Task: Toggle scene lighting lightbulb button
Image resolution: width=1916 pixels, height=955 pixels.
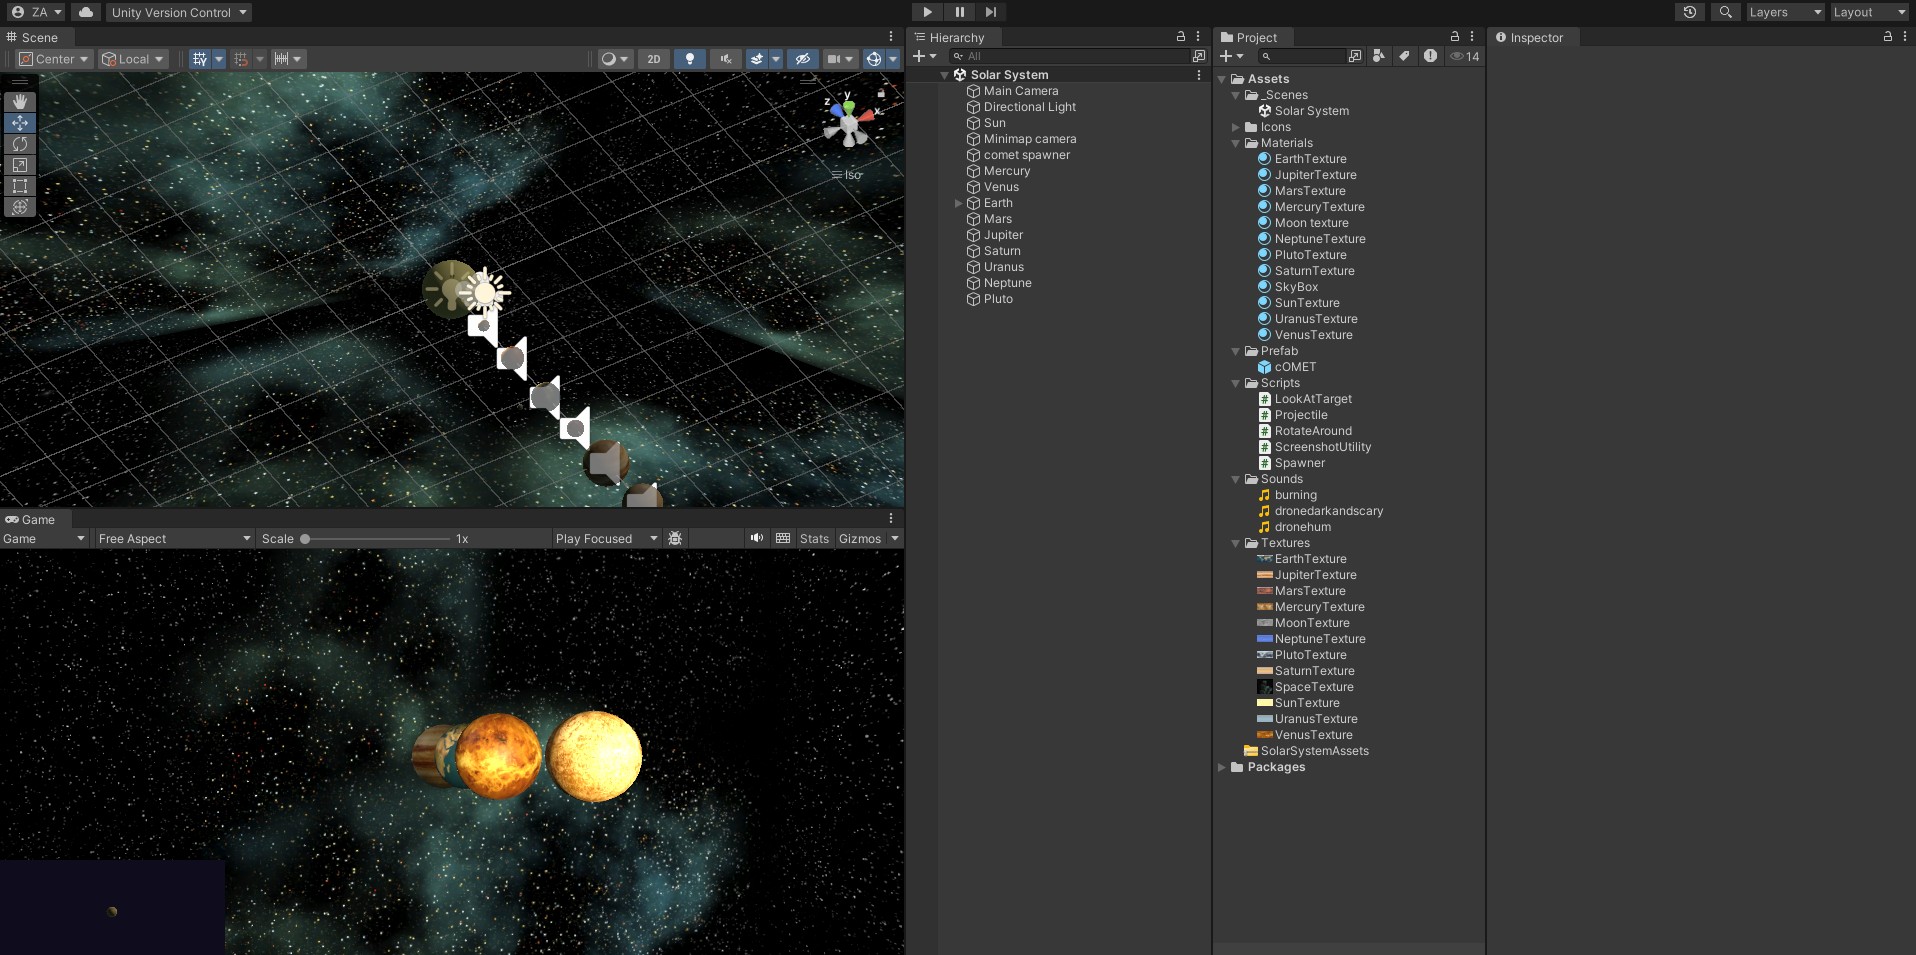Action: (x=689, y=59)
